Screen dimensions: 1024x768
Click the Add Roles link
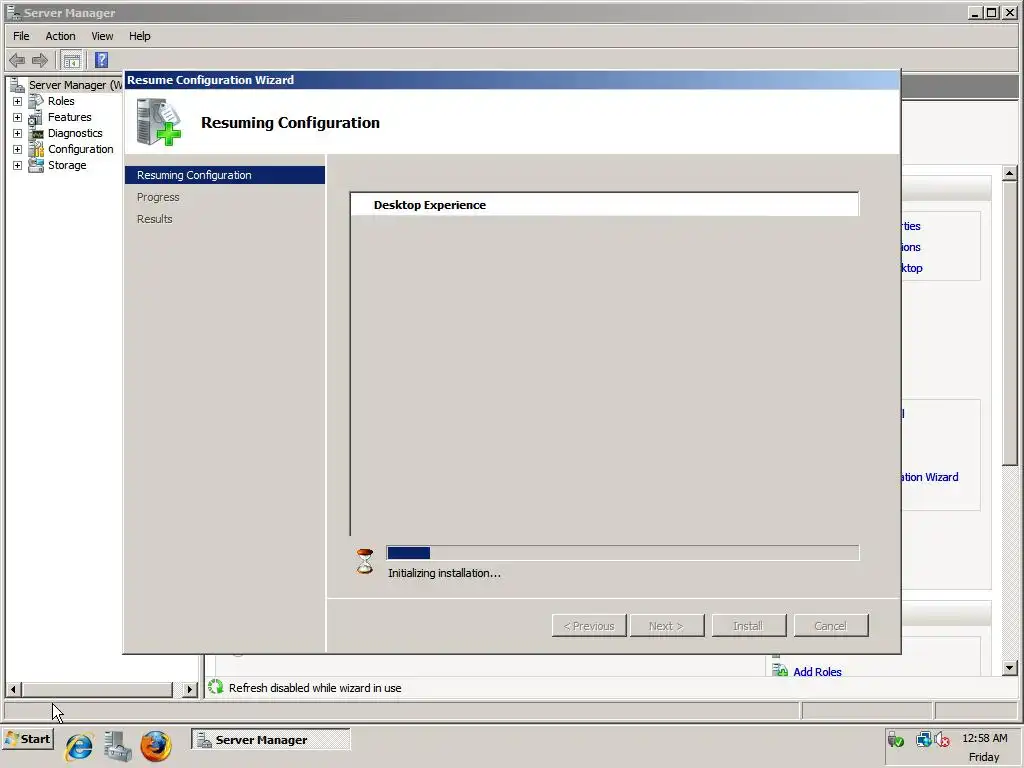pyautogui.click(x=817, y=671)
